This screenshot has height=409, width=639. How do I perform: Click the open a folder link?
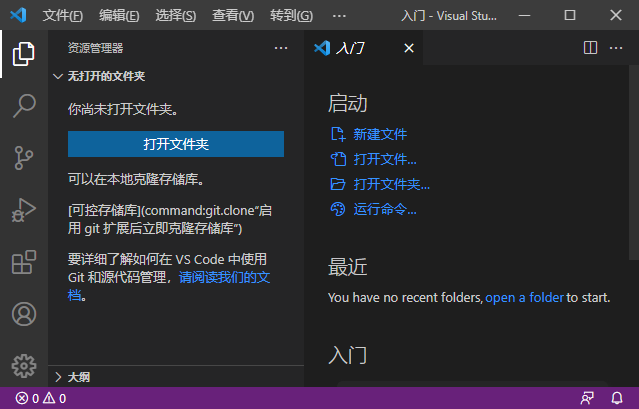click(x=525, y=297)
